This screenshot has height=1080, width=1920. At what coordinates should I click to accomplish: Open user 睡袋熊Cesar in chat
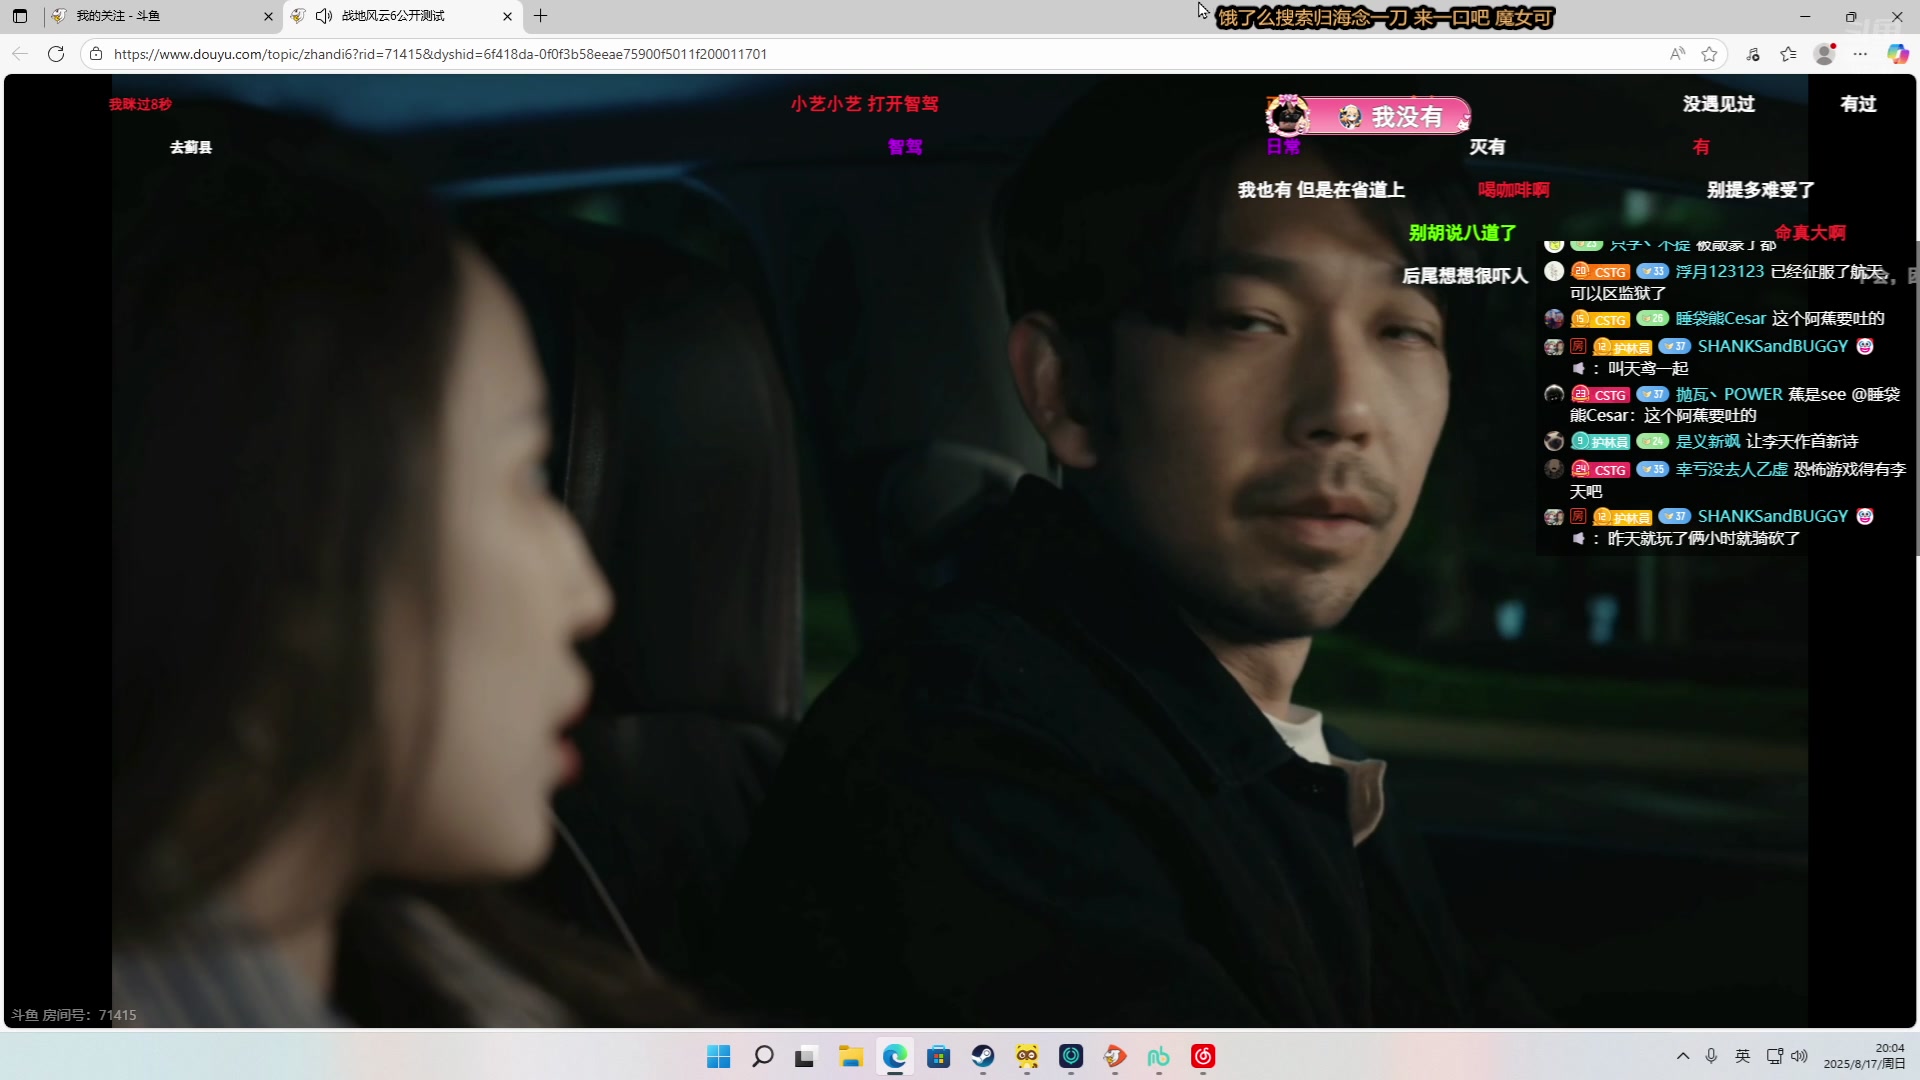(x=1721, y=318)
